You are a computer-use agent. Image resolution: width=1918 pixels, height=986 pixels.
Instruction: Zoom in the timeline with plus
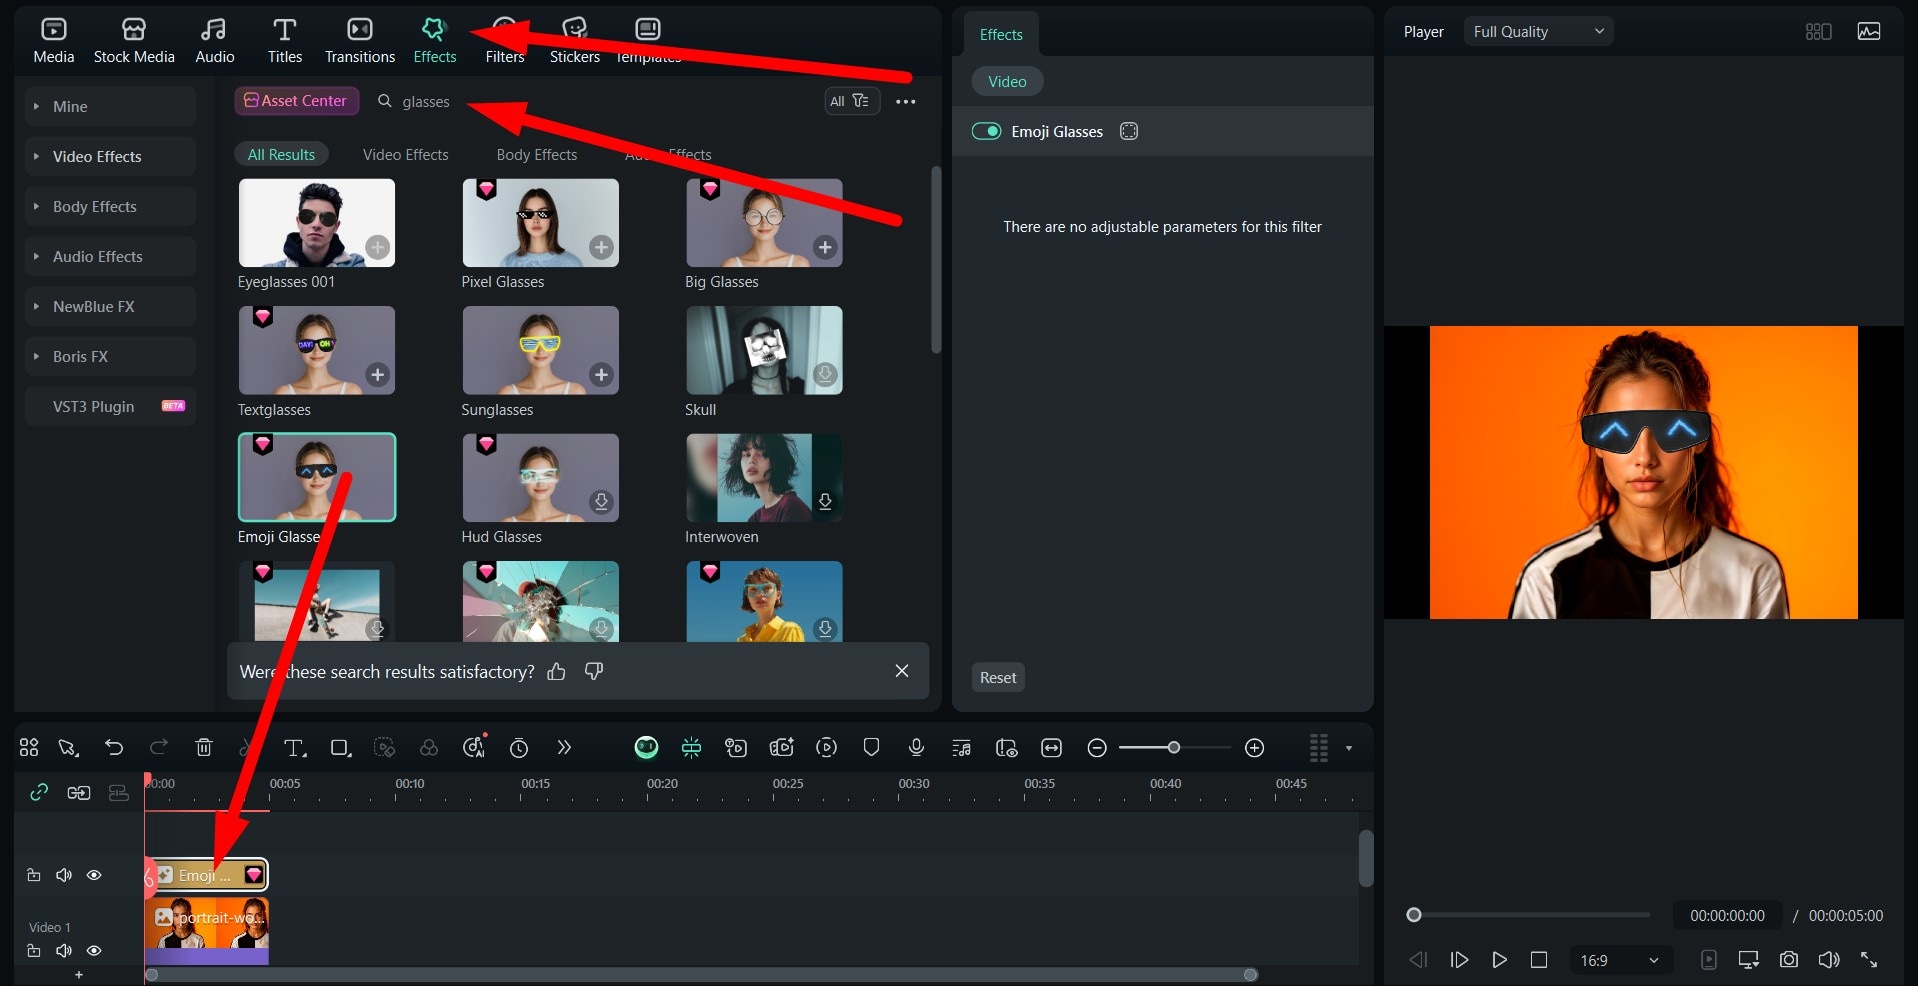[x=1255, y=748]
